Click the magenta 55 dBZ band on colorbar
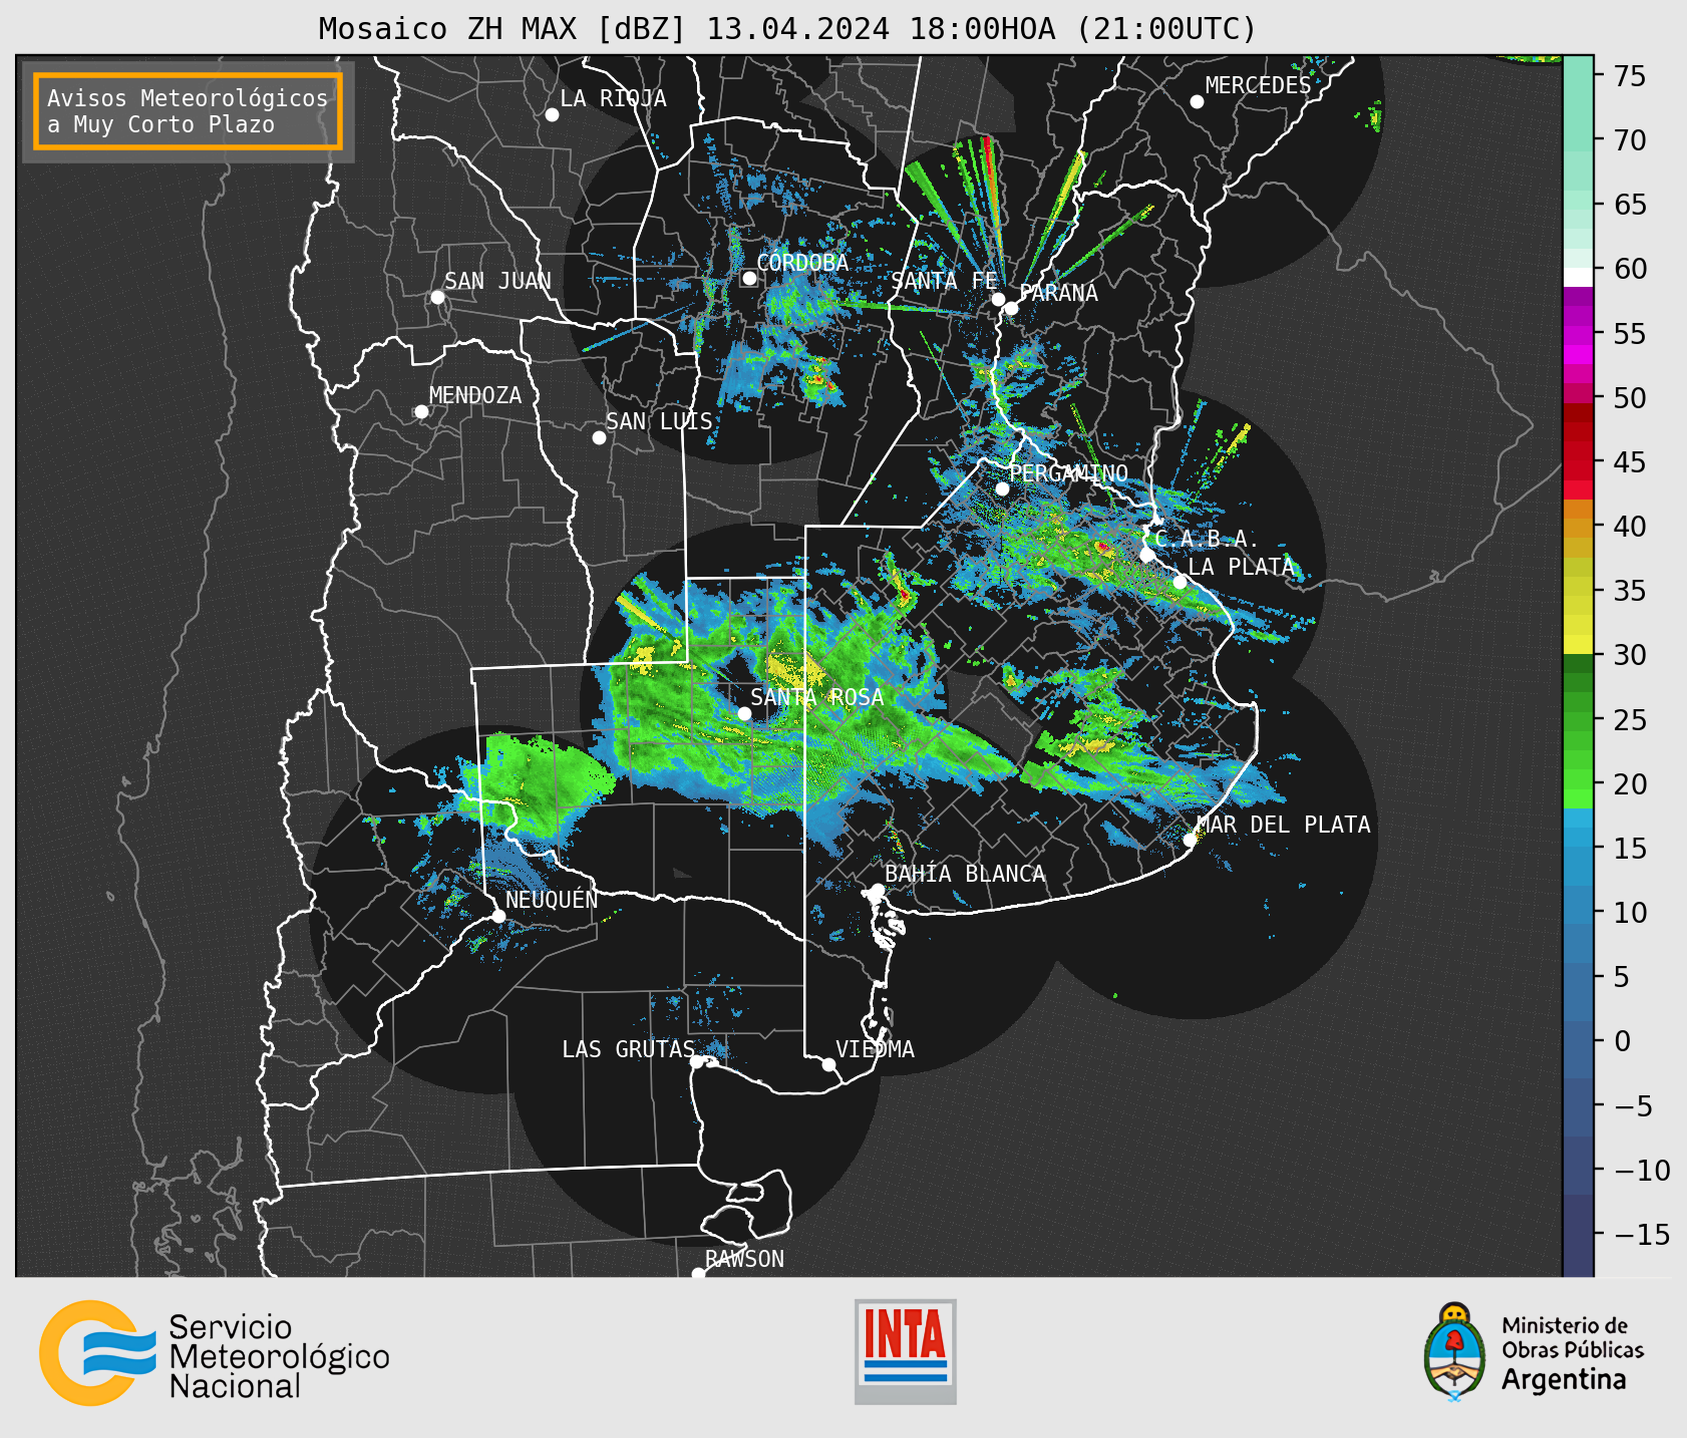The image size is (1687, 1438). click(x=1578, y=333)
